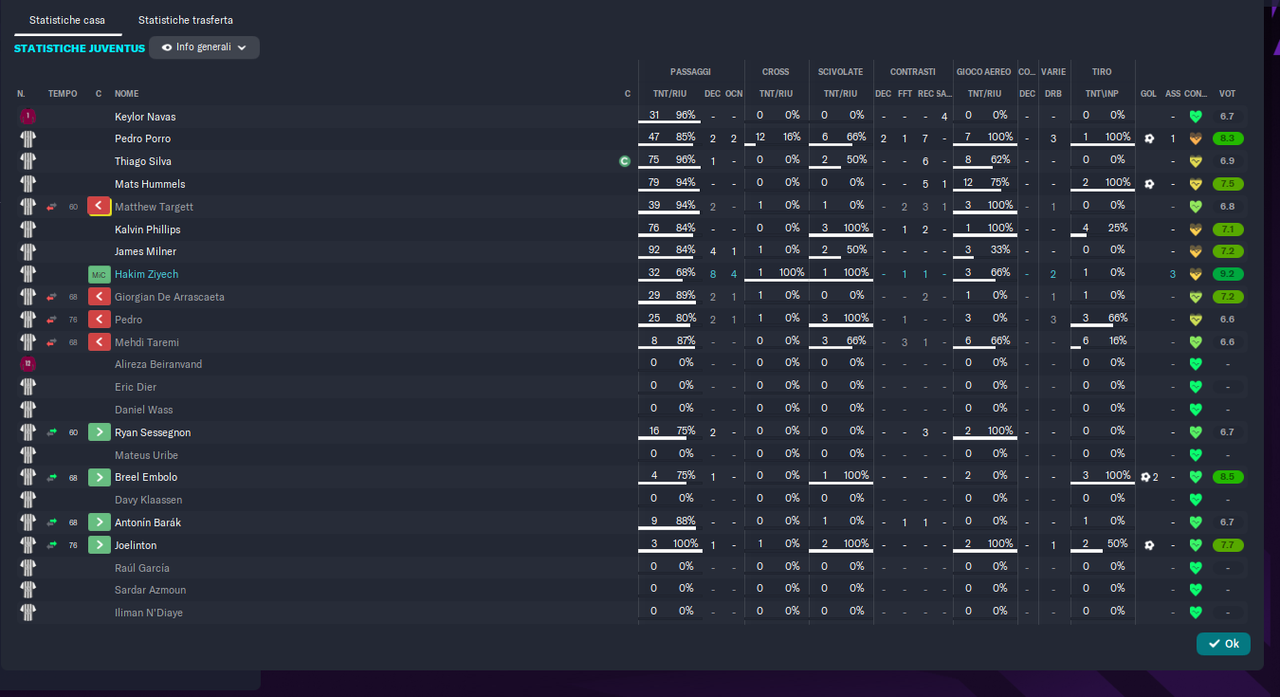Click Hakim Ziyech condition heart icon
This screenshot has height=697, width=1280.
pos(1195,274)
